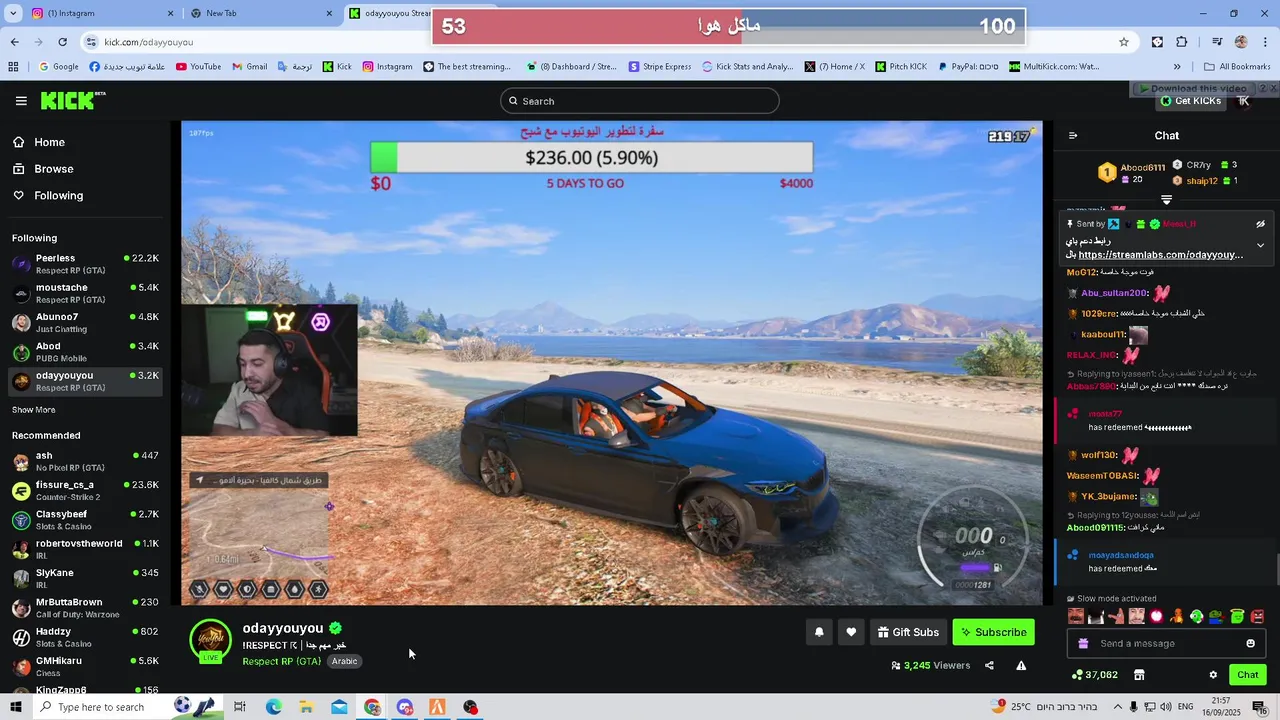This screenshot has width=1280, height=720.
Task: Click the green Subscribe button
Action: [x=993, y=632]
